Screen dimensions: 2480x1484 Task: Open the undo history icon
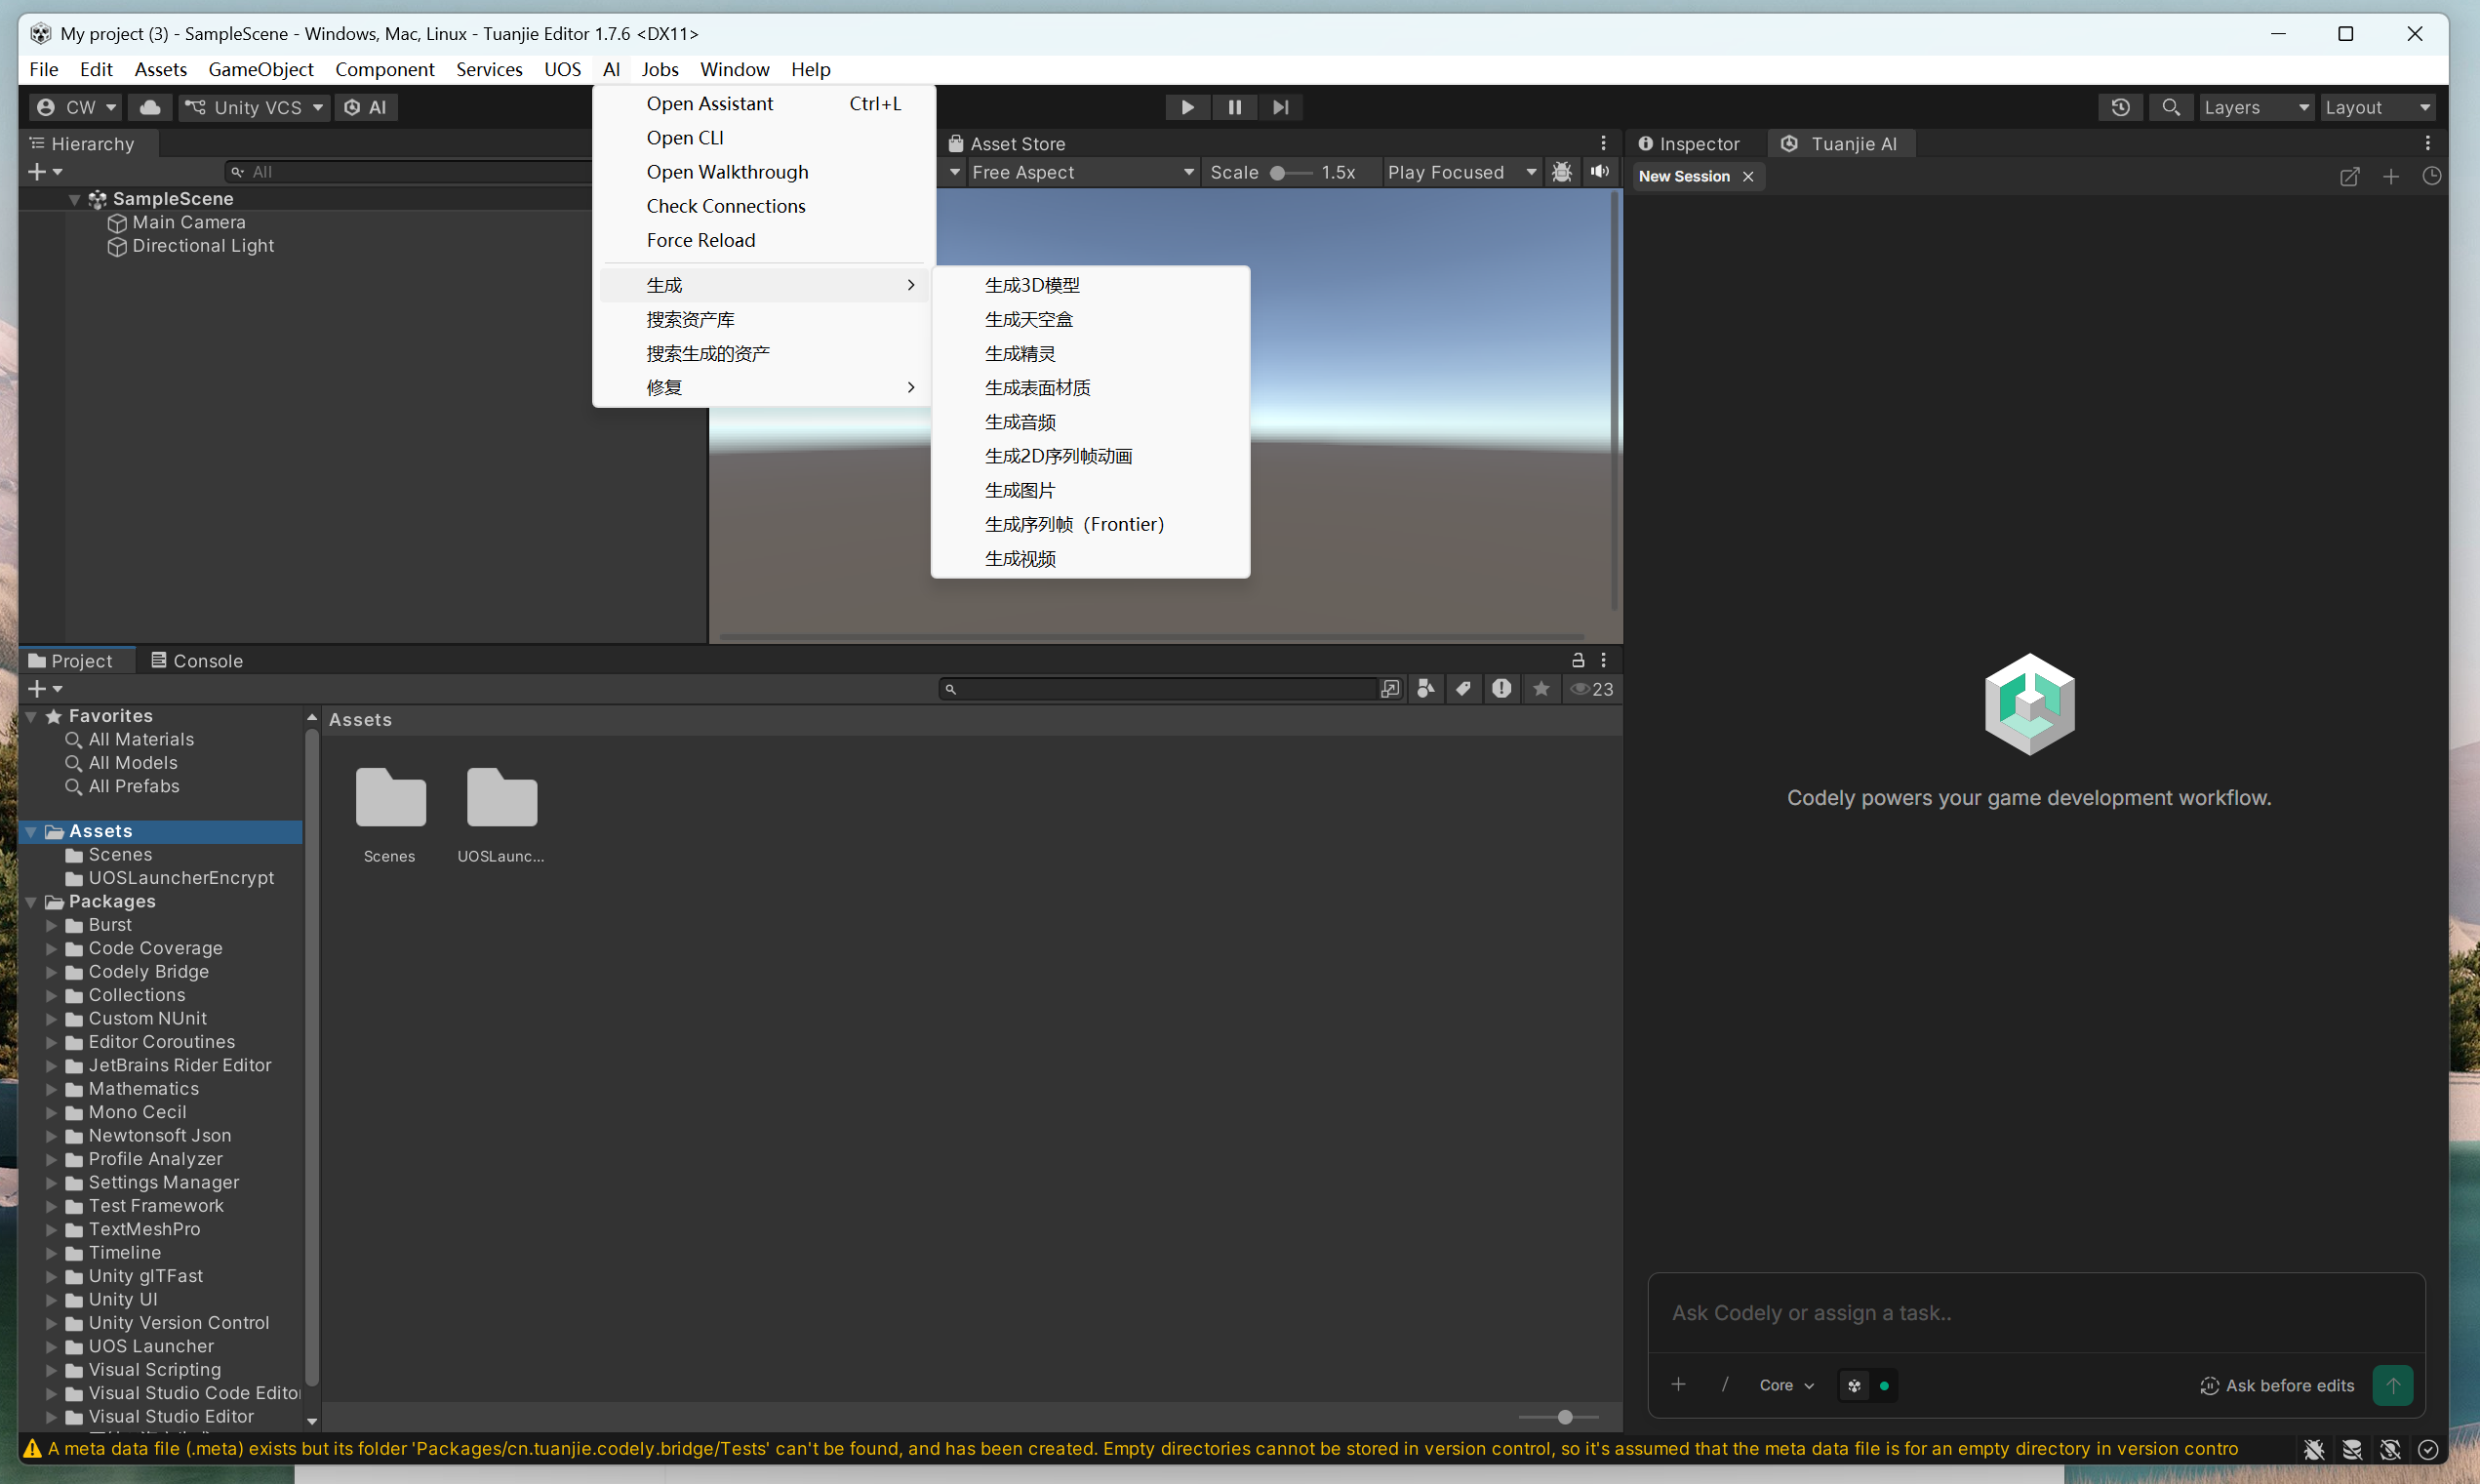coord(2120,107)
